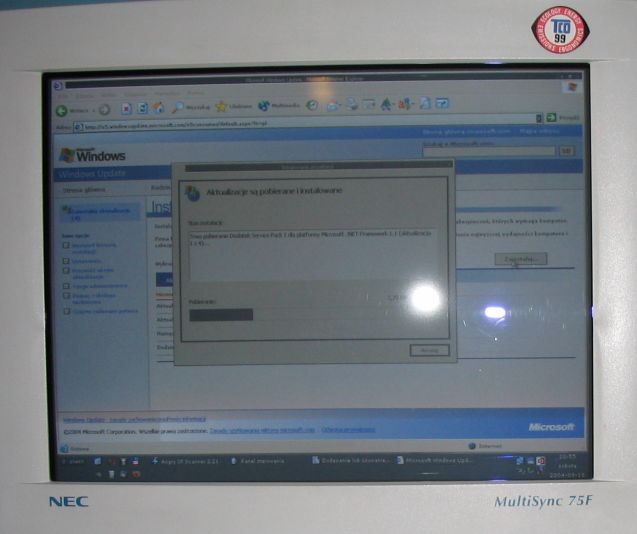Open the Wstecz history dropdown arrow
This screenshot has height=534, width=637.
93,111
